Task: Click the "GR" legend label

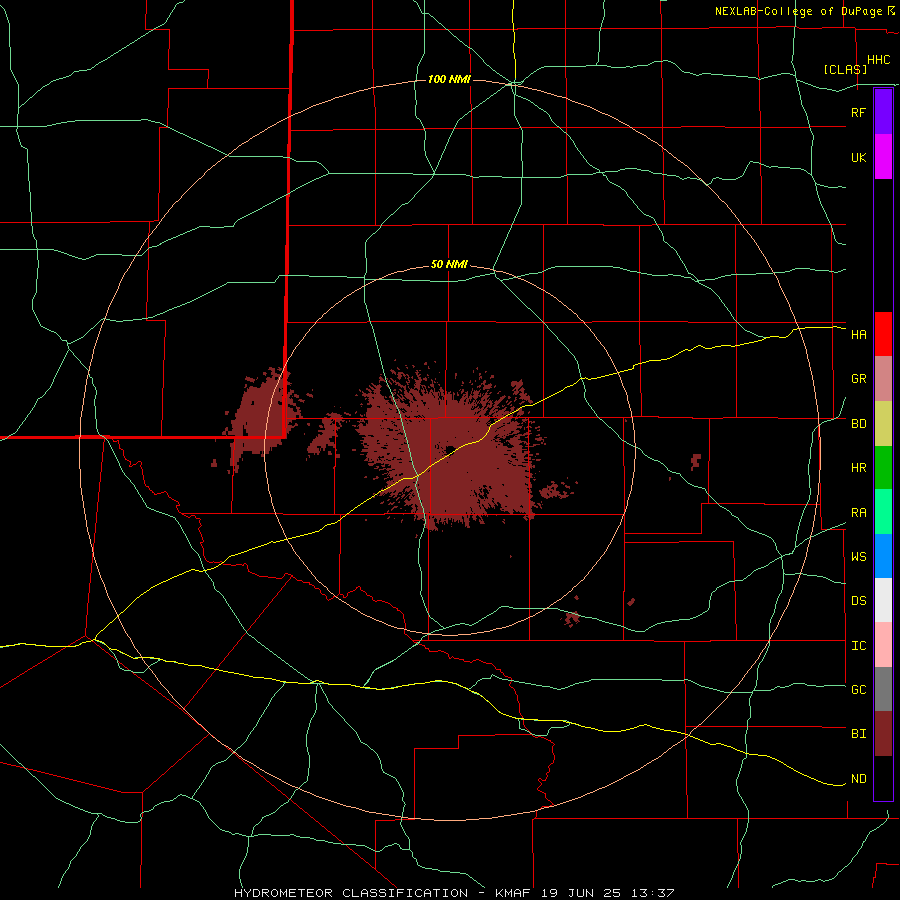Action: (858, 379)
